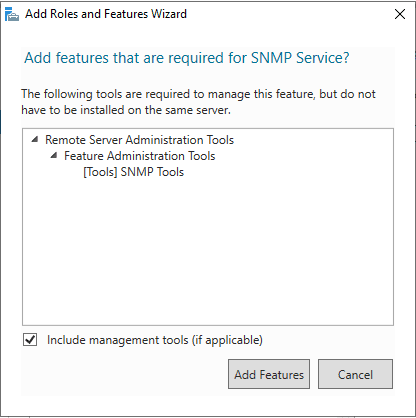Click the description line about required tools
The height and width of the screenshot is (418, 416).
tap(198, 94)
